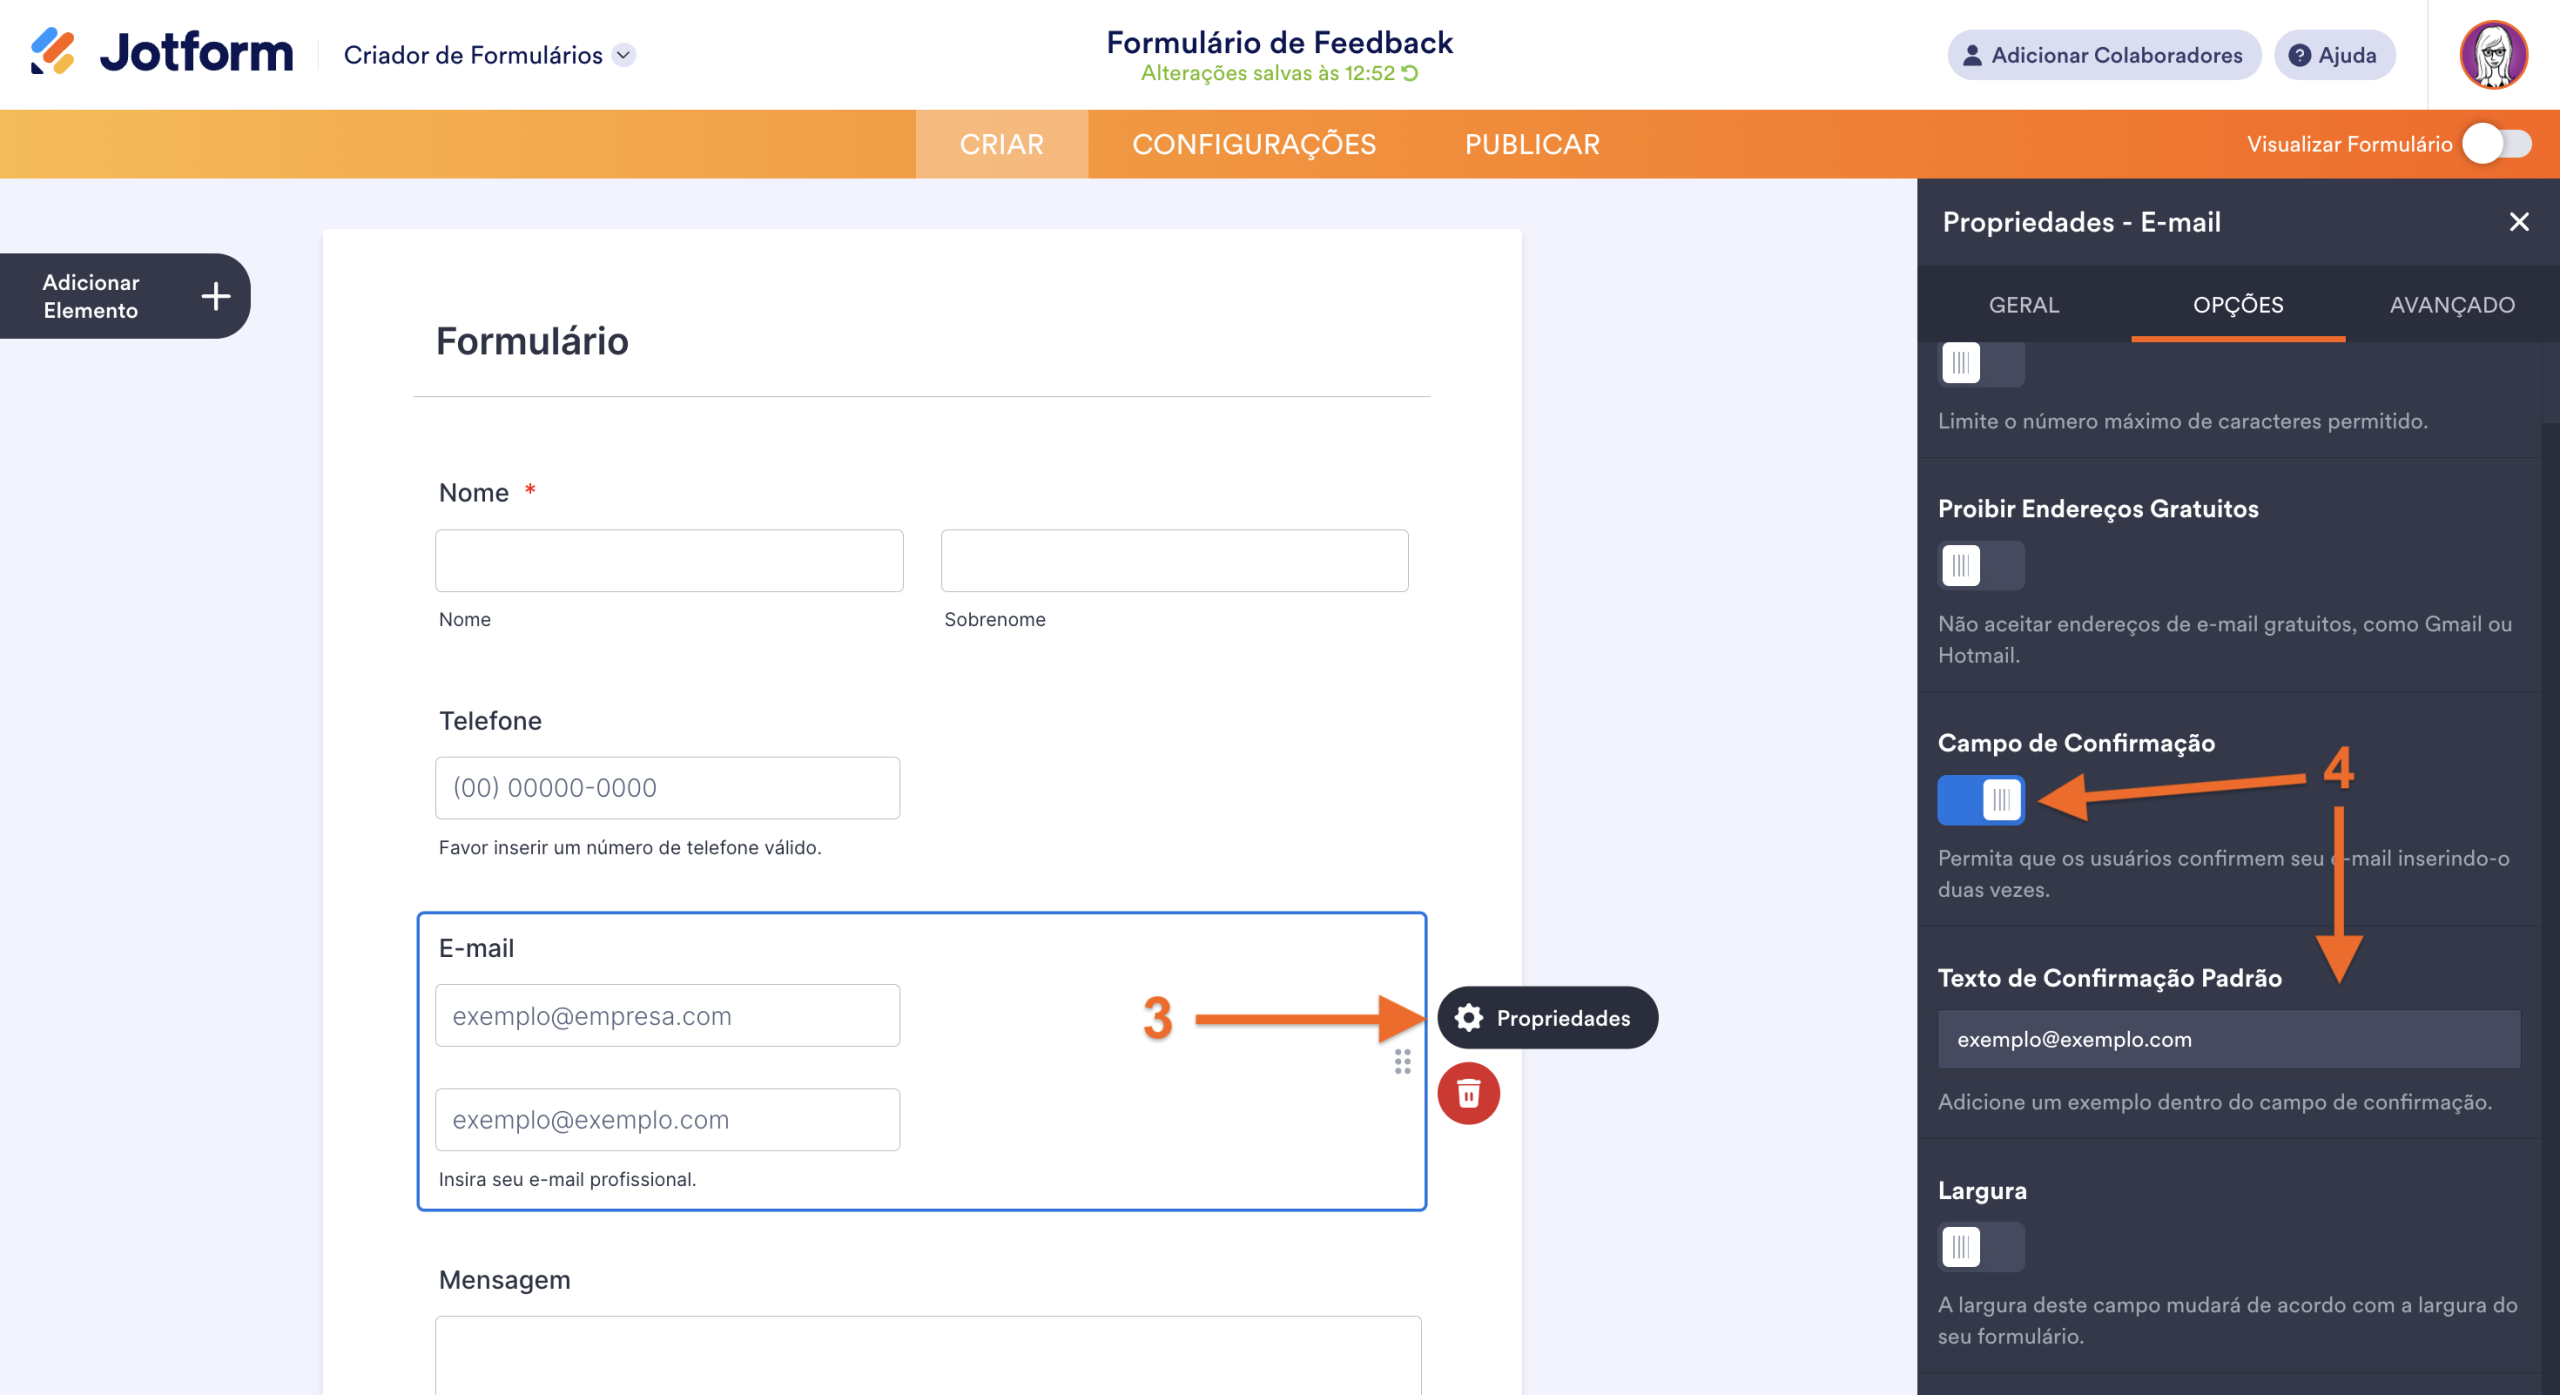
Task: Open E-mail field settings via gear icon
Action: point(1469,1017)
